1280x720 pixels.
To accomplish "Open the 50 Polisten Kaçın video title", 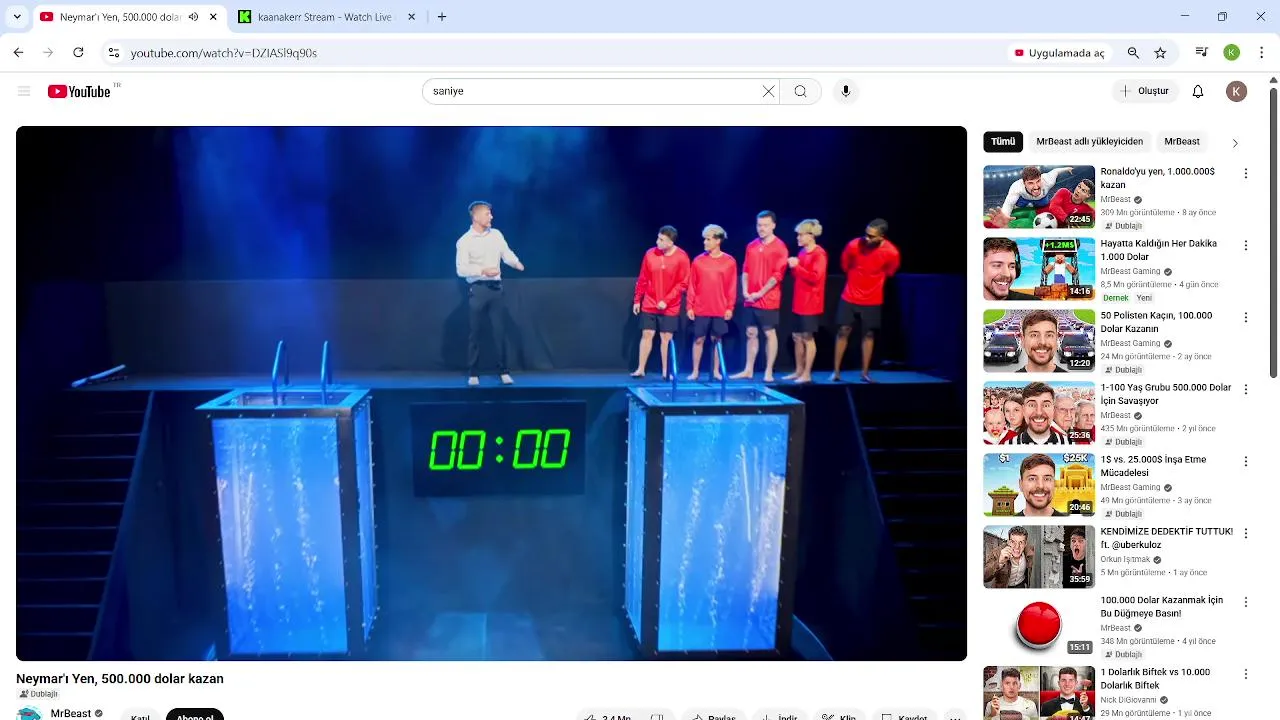I will click(1156, 322).
